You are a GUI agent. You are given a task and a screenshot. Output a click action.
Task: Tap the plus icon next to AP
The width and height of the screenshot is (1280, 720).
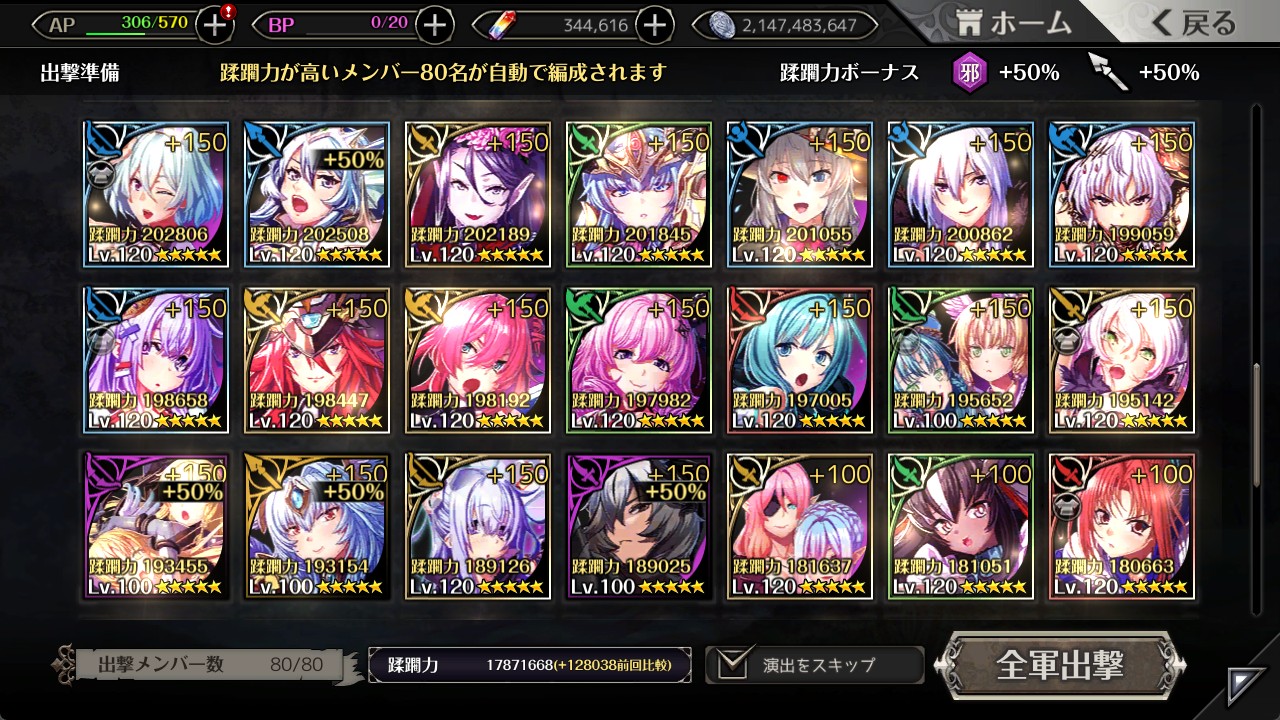point(215,25)
